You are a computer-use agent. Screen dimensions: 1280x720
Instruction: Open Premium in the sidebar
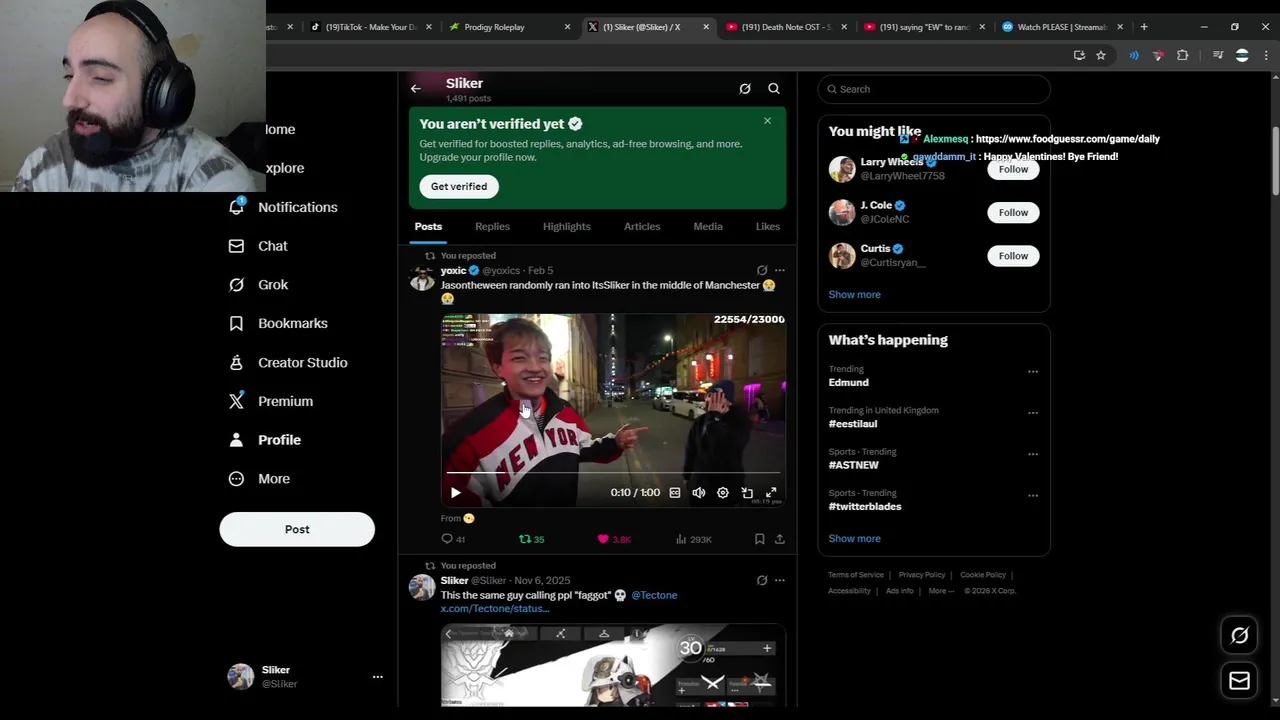[x=271, y=401]
